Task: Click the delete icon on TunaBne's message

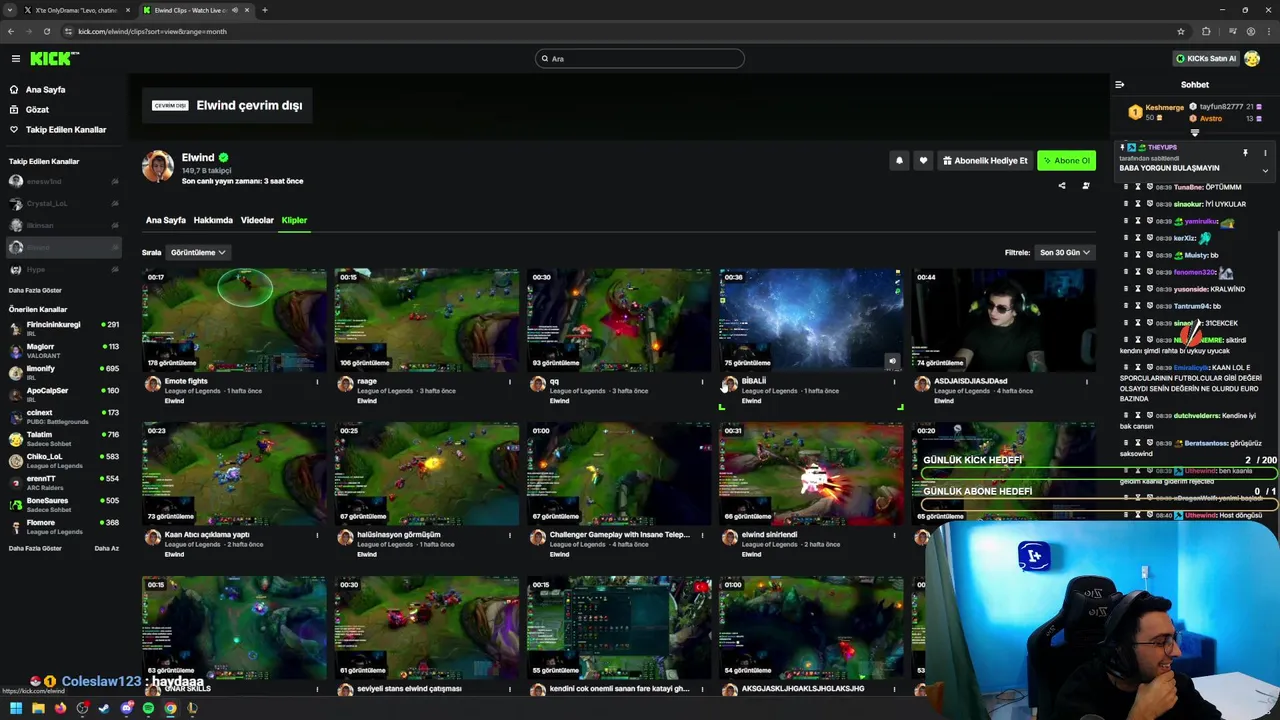Action: [1126, 187]
